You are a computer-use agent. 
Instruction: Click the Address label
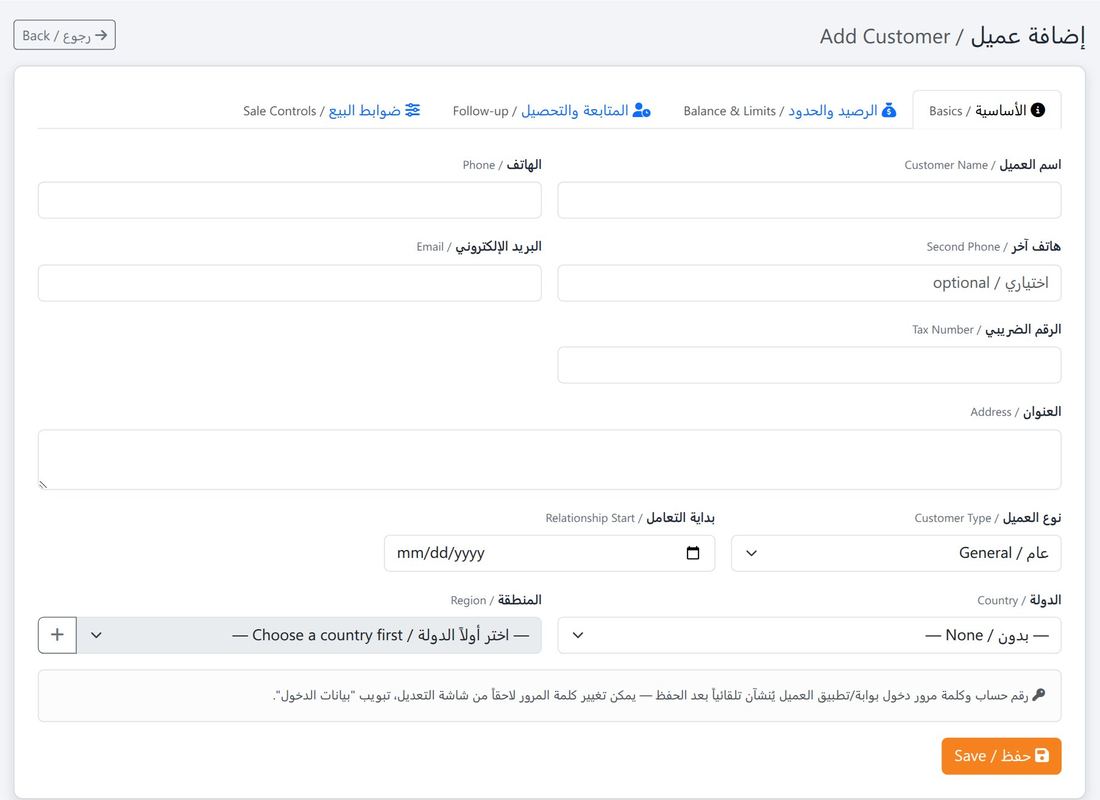click(1015, 412)
